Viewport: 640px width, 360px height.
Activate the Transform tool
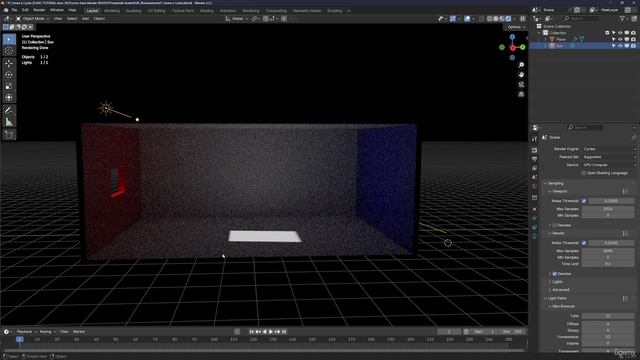(x=9, y=98)
